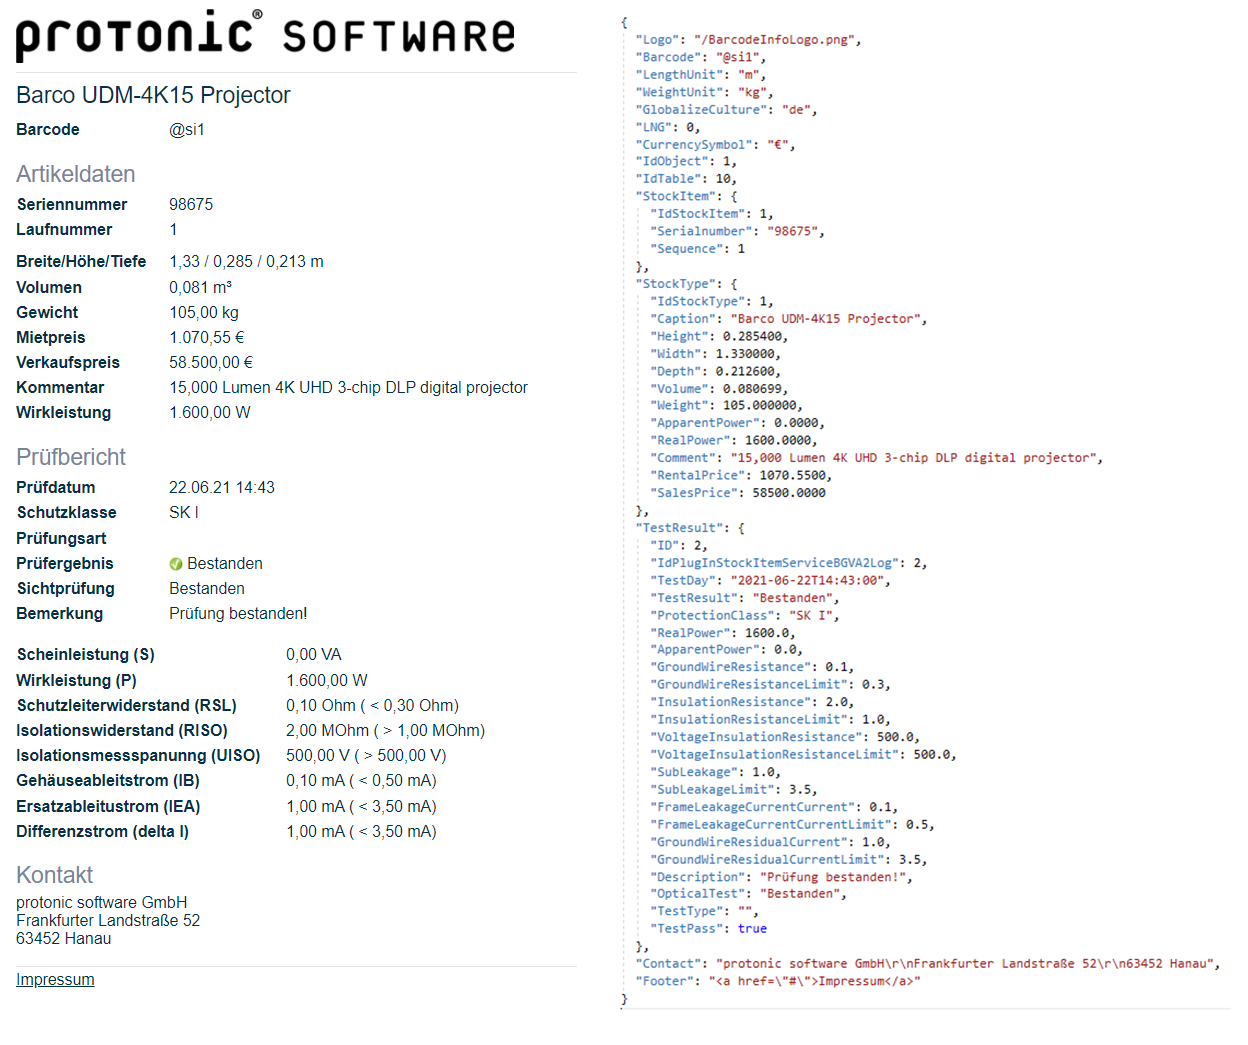Click the Mietpreis value 1.070,55 €
1248x1045 pixels.
pos(207,338)
